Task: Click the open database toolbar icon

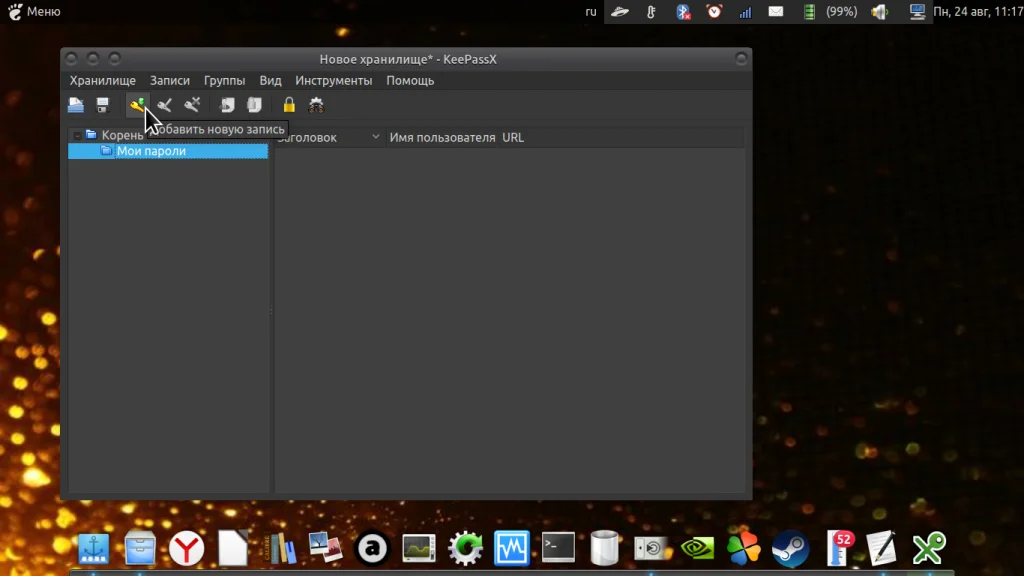Action: point(76,104)
